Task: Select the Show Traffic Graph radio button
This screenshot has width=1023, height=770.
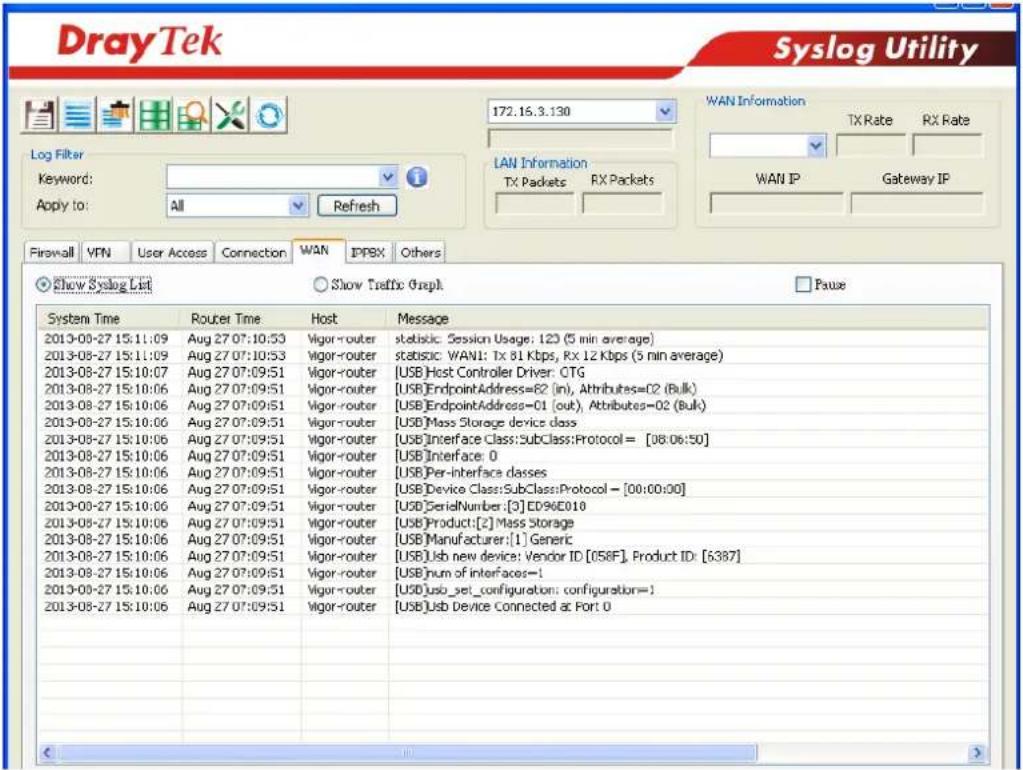Action: (x=320, y=285)
